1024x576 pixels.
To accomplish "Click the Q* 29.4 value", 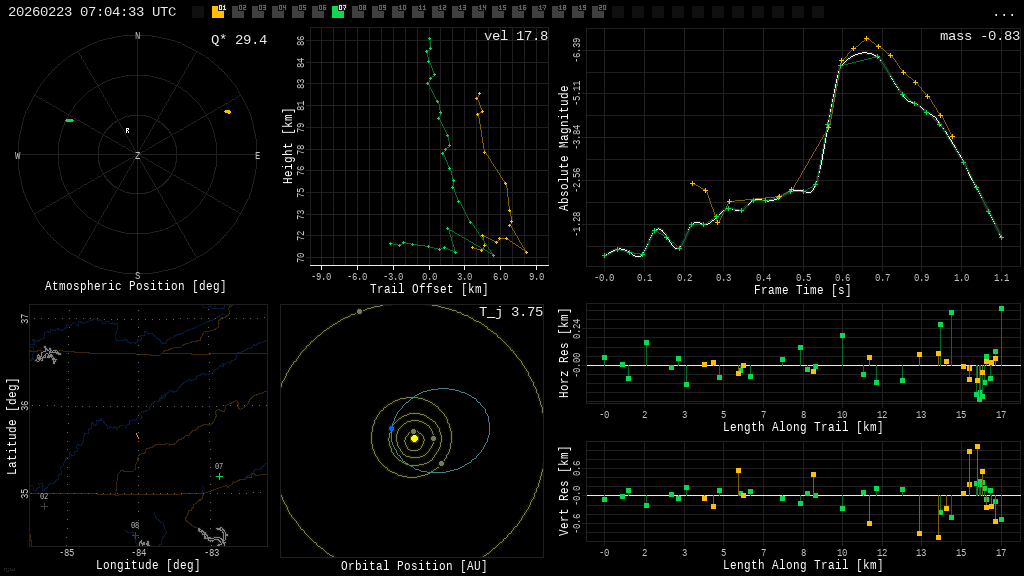I will pyautogui.click(x=238, y=40).
